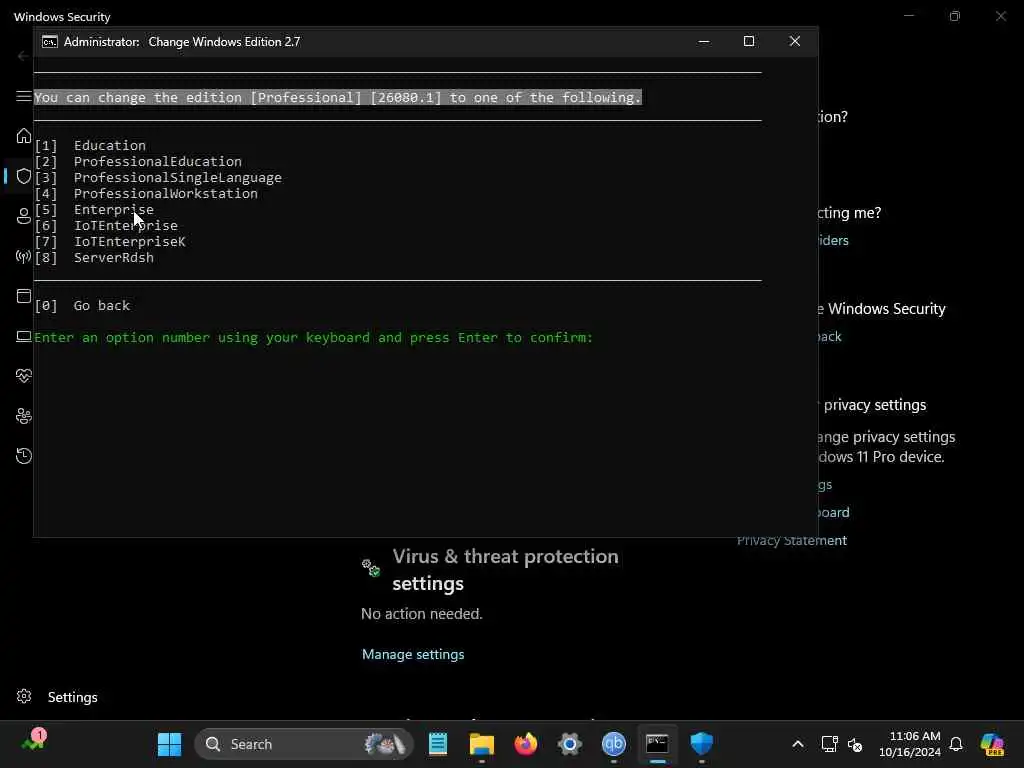Click the [0] Go back line
Screen dimensions: 1024x768
pyautogui.click(x=82, y=305)
